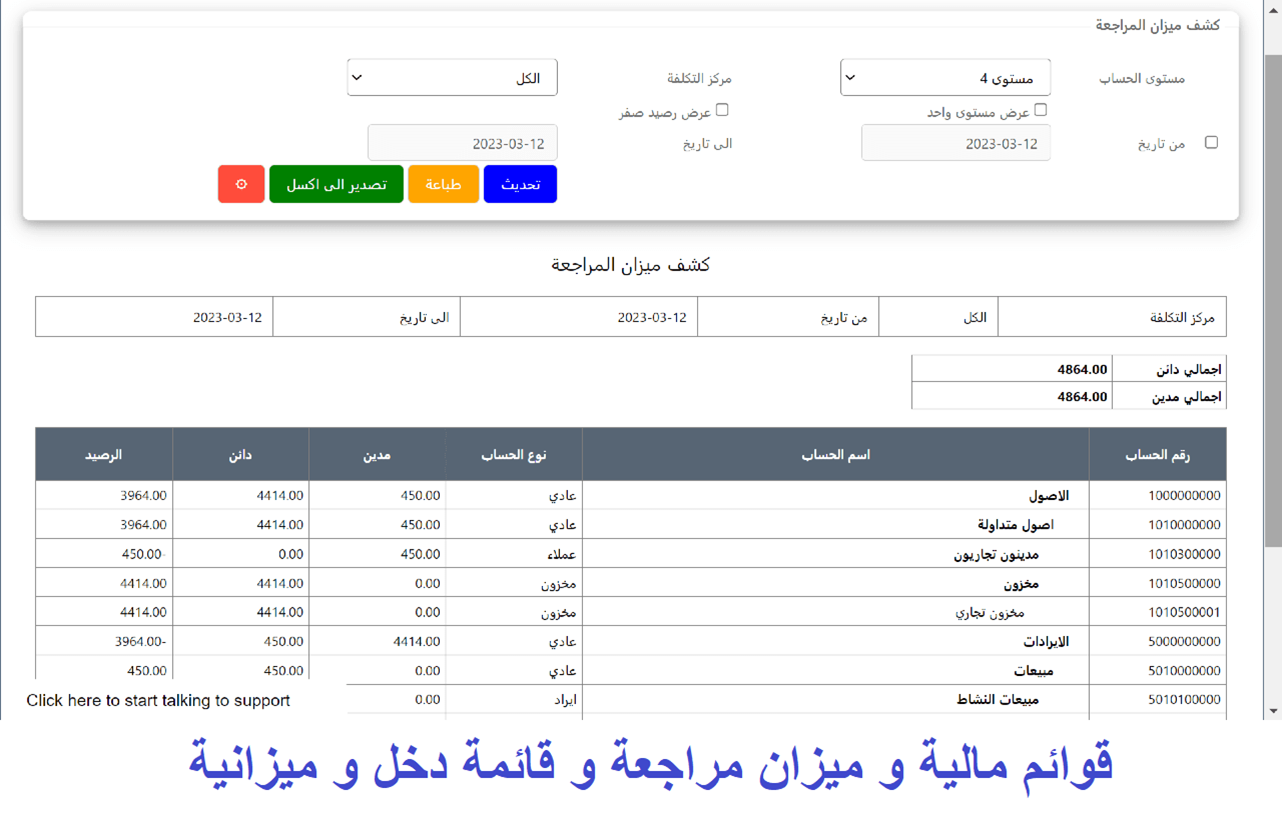1282x819 pixels.
Task: Click the من تاريخ date field
Action: (955, 144)
